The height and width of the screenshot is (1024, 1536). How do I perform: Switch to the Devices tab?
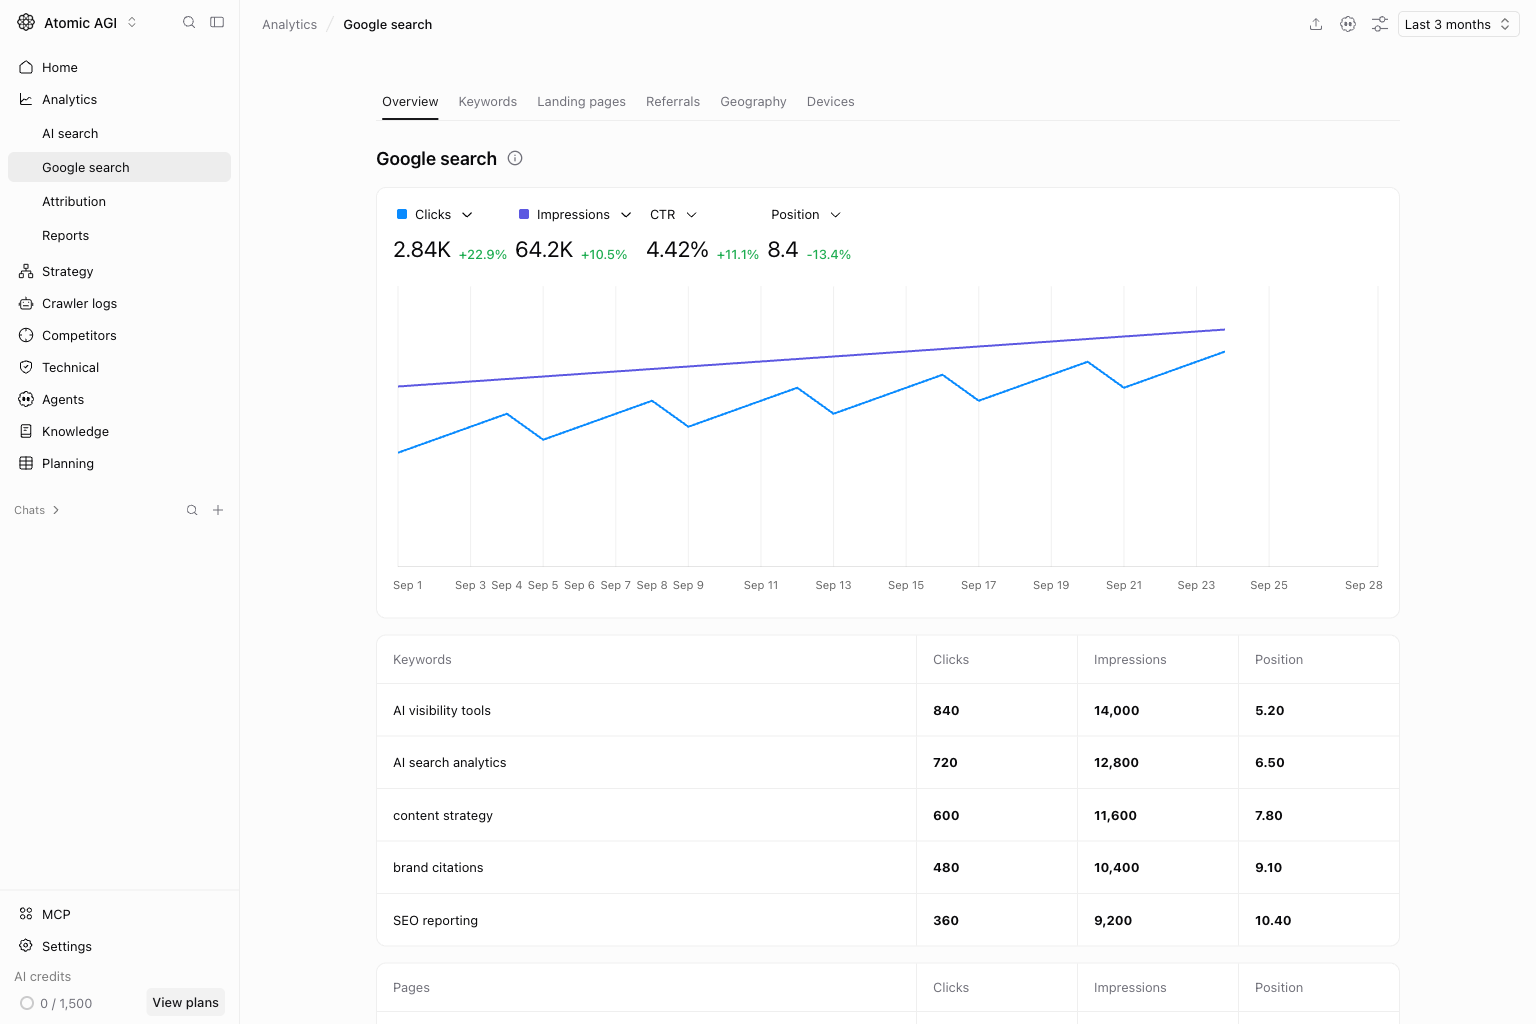tap(830, 102)
